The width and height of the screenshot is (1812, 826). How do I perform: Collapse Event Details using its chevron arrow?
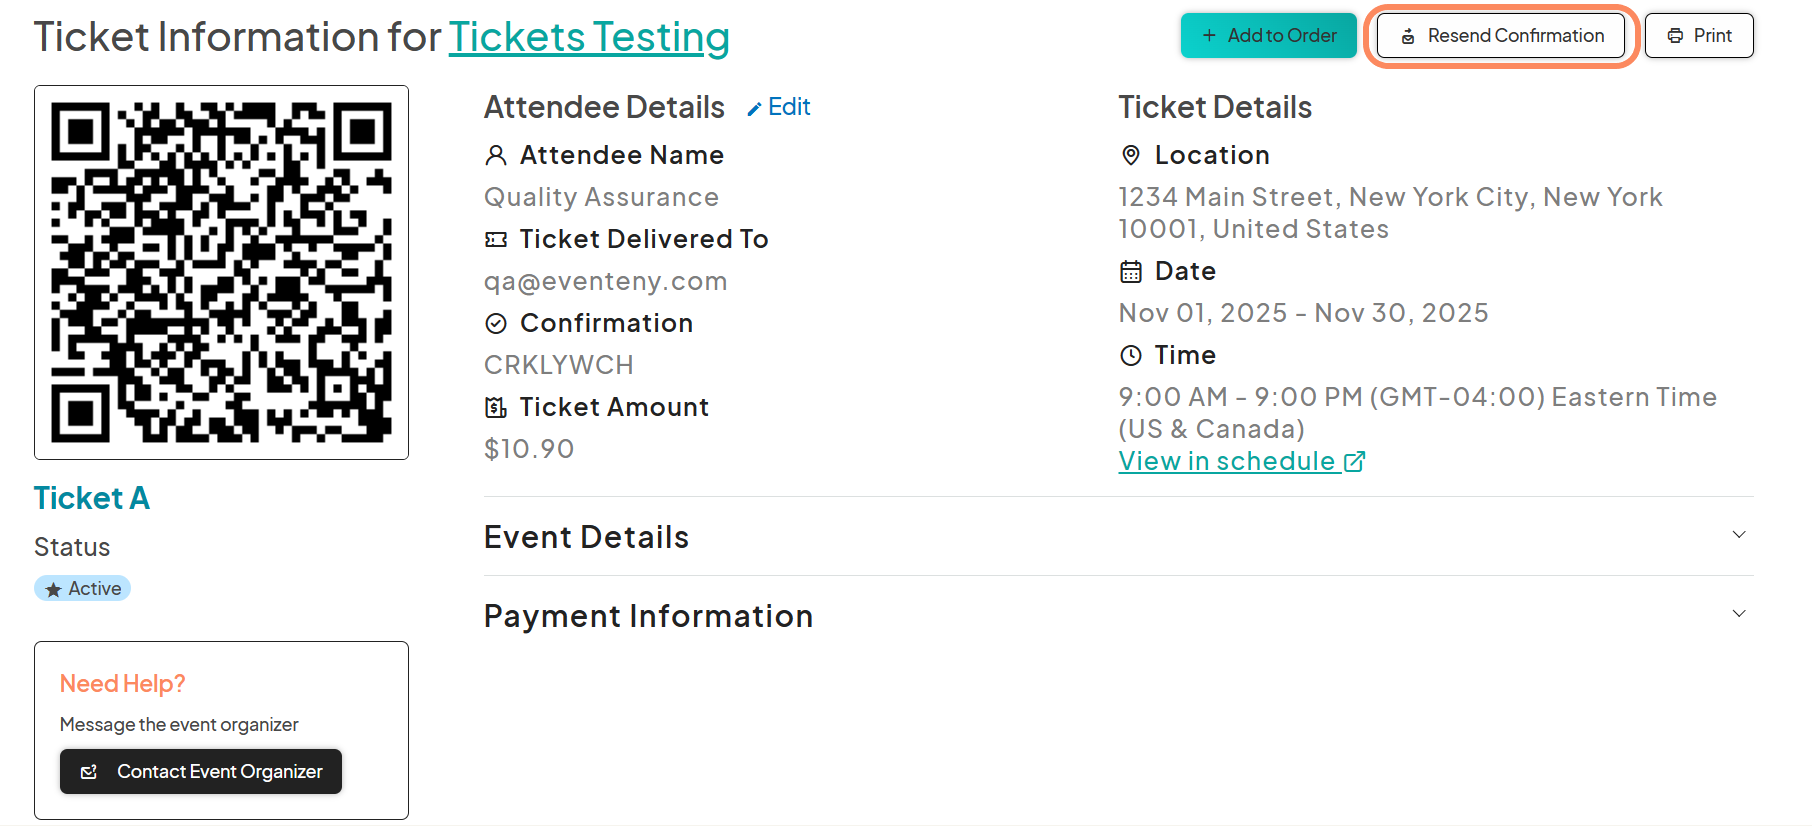coord(1740,536)
